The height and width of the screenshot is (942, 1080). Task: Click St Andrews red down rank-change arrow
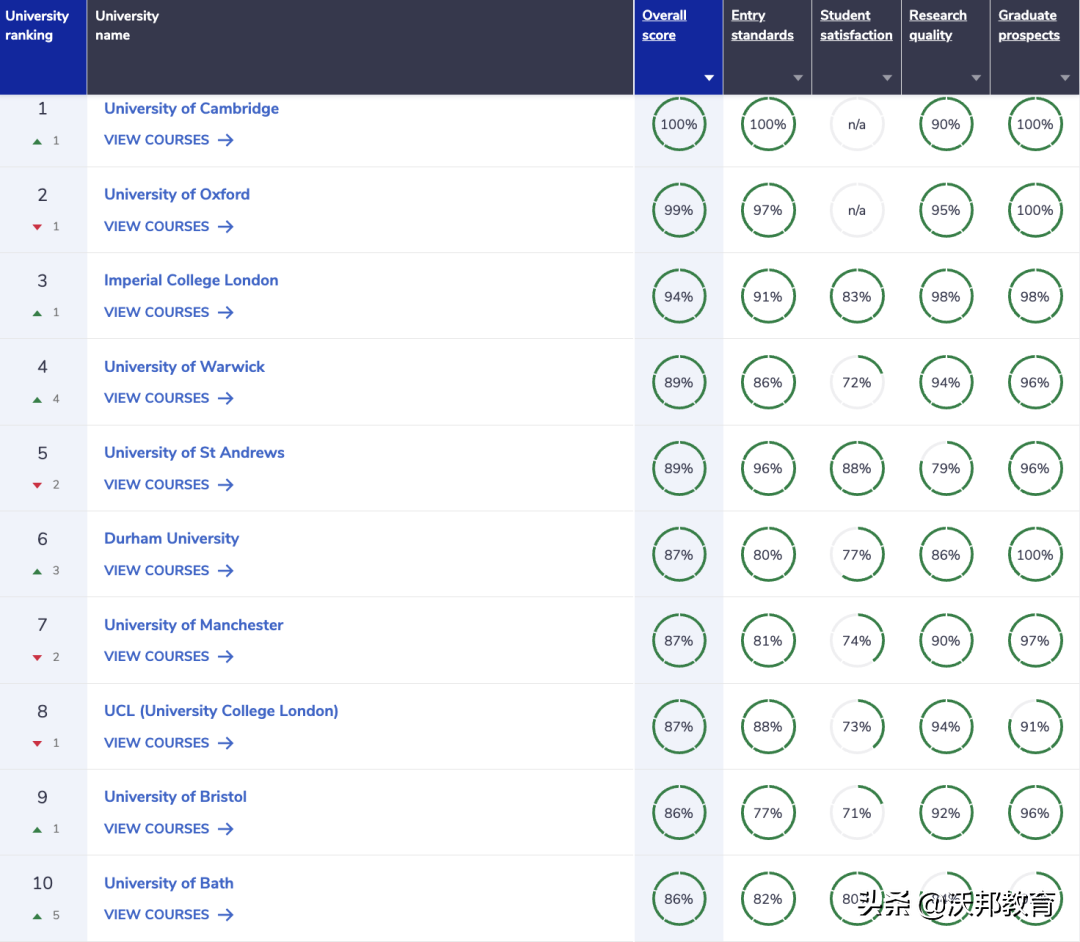[x=37, y=485]
